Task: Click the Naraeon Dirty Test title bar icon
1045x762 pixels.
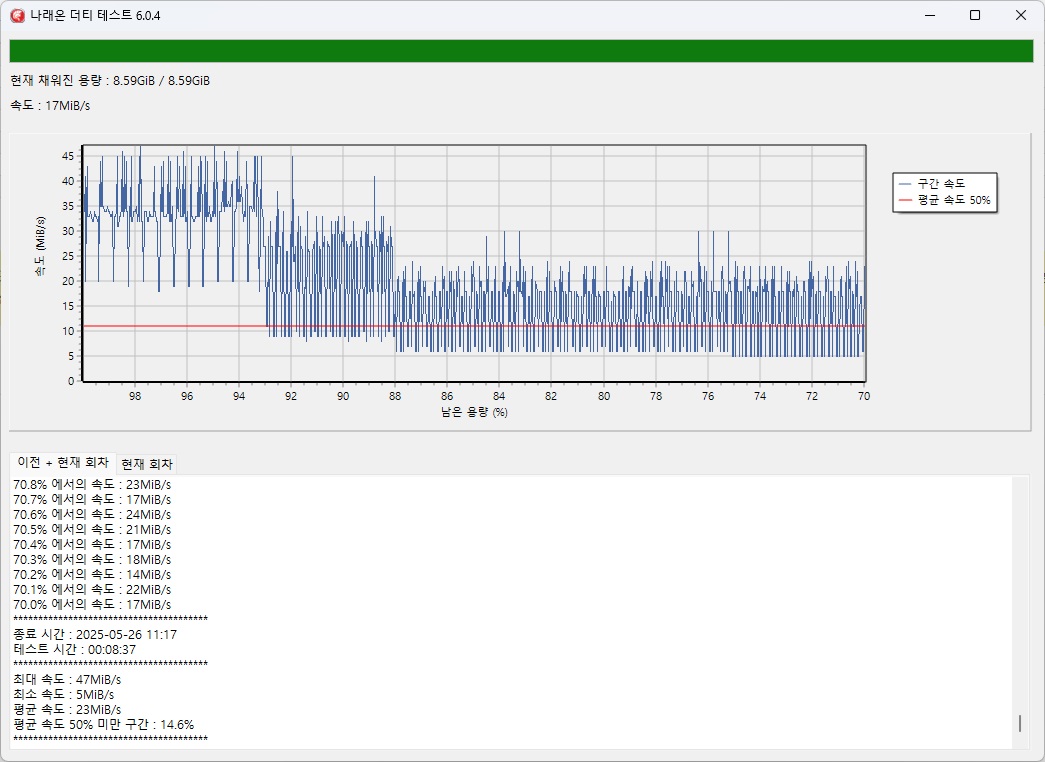Action: pyautogui.click(x=17, y=15)
